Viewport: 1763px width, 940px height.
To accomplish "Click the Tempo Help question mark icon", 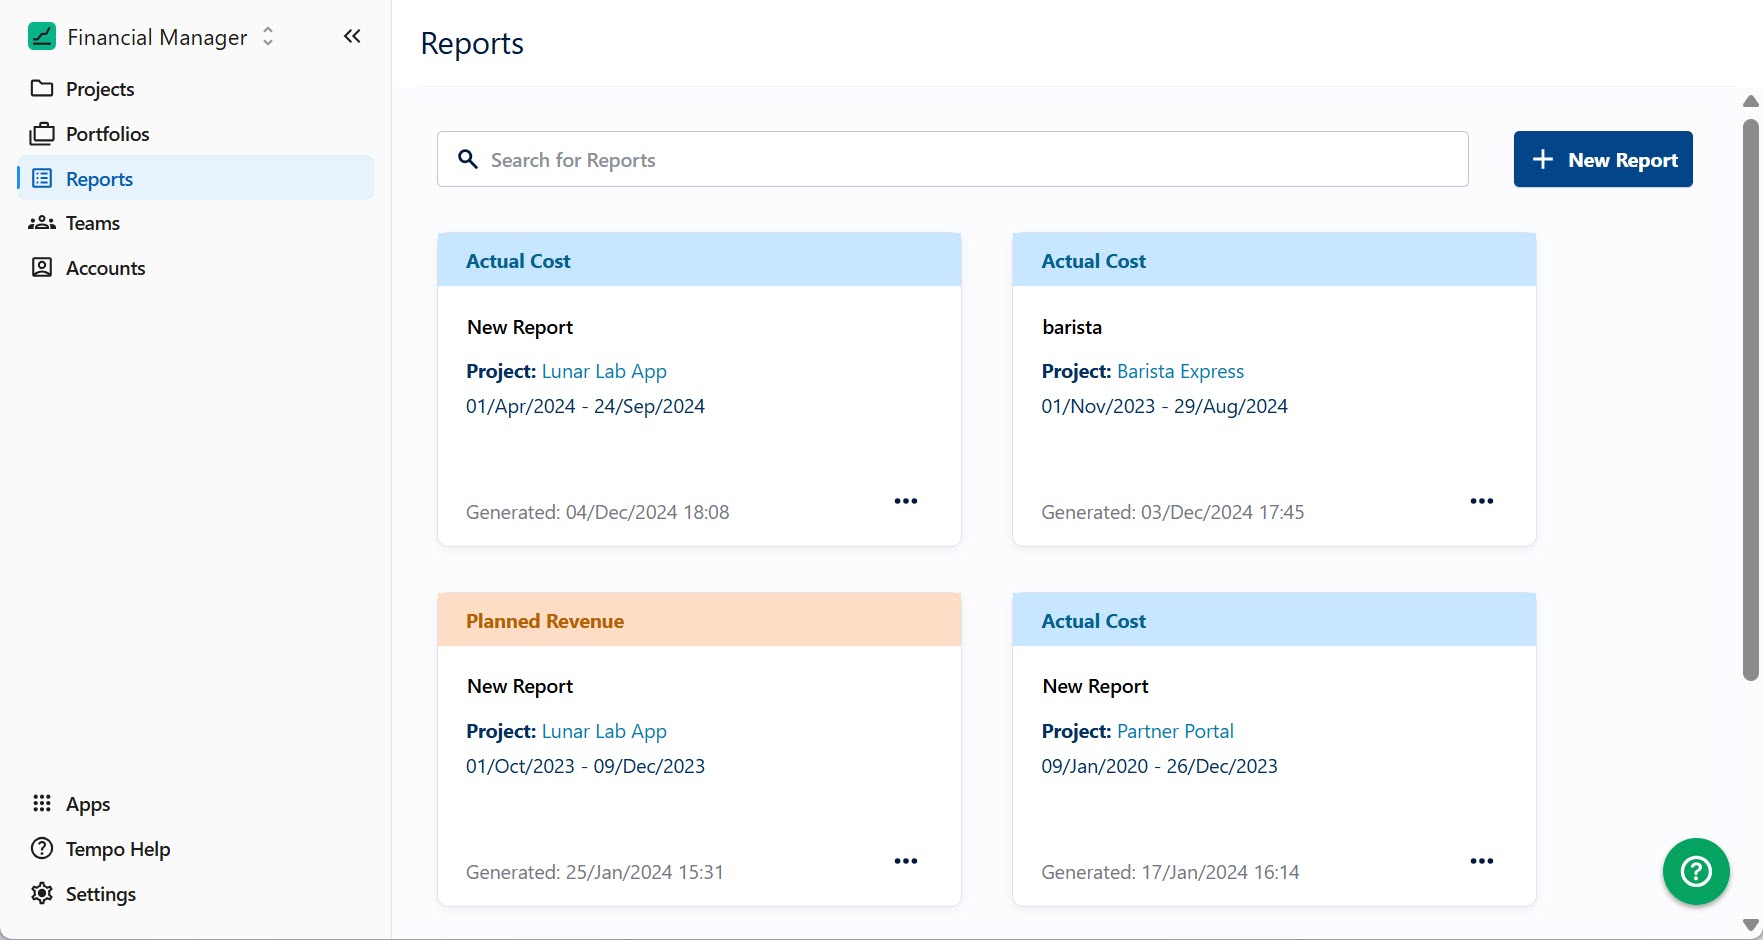I will 41,848.
